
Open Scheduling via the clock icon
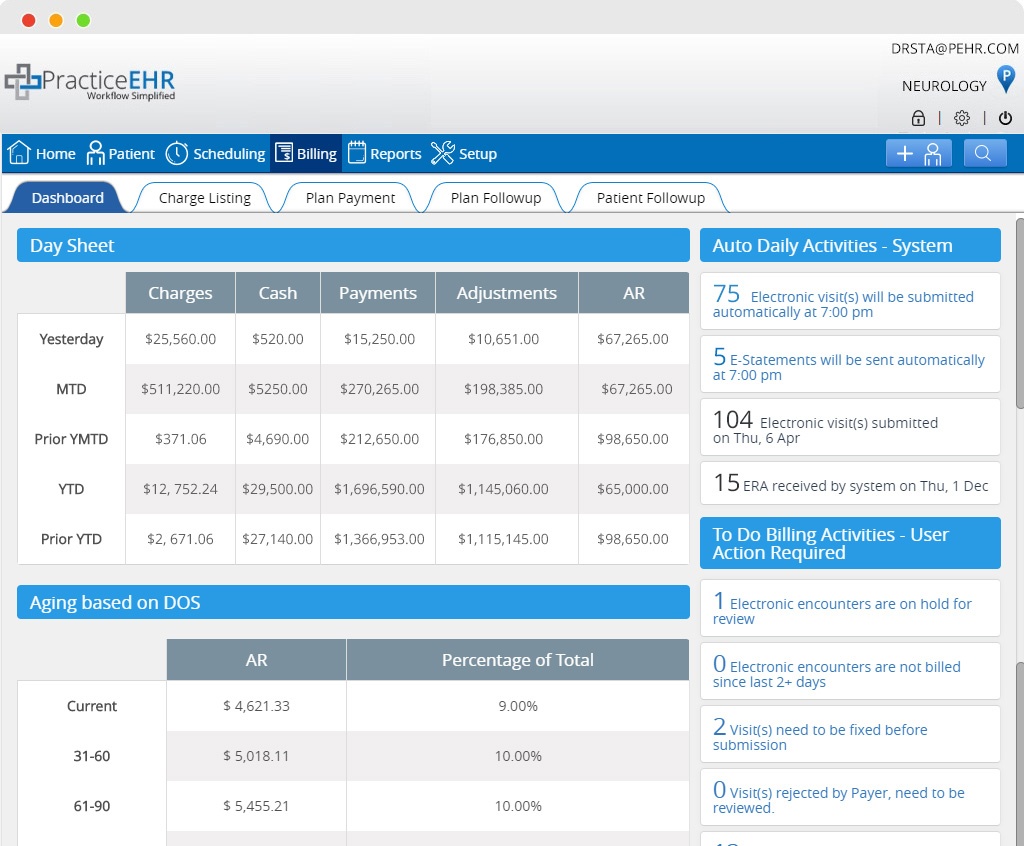177,153
